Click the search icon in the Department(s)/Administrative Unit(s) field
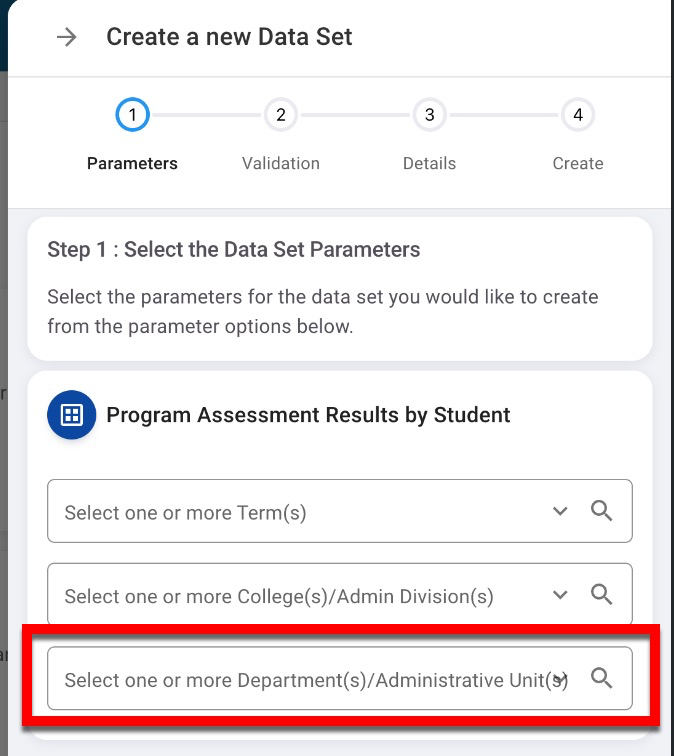Image resolution: width=674 pixels, height=756 pixels. (601, 678)
